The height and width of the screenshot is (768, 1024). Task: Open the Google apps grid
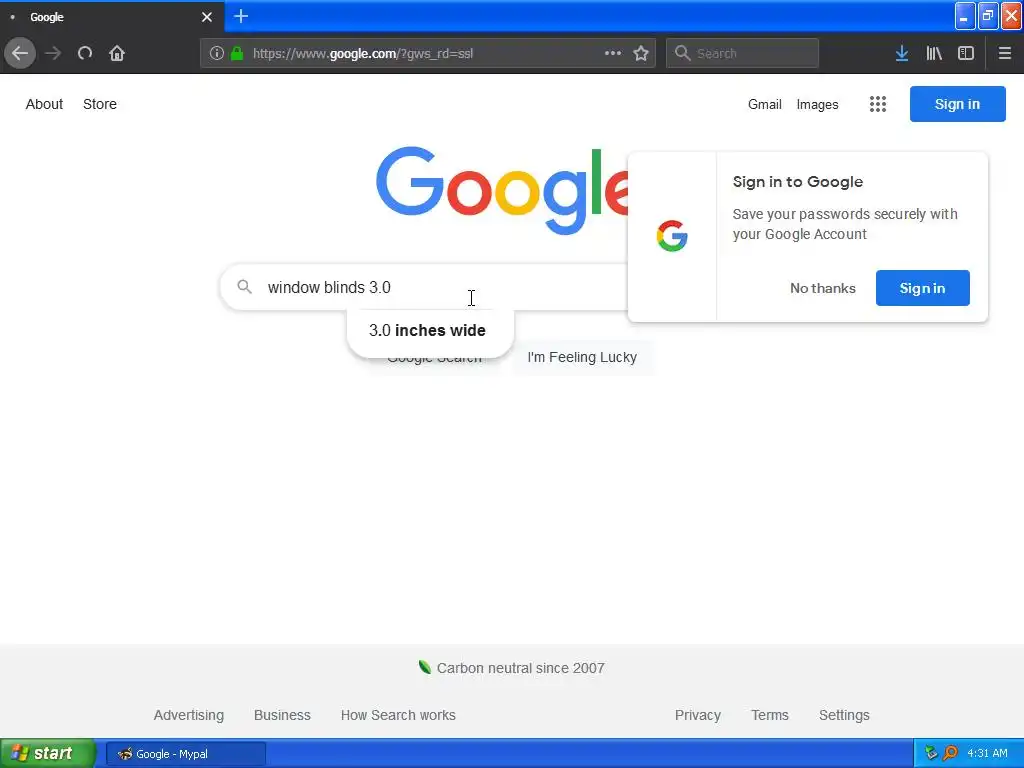click(x=878, y=104)
